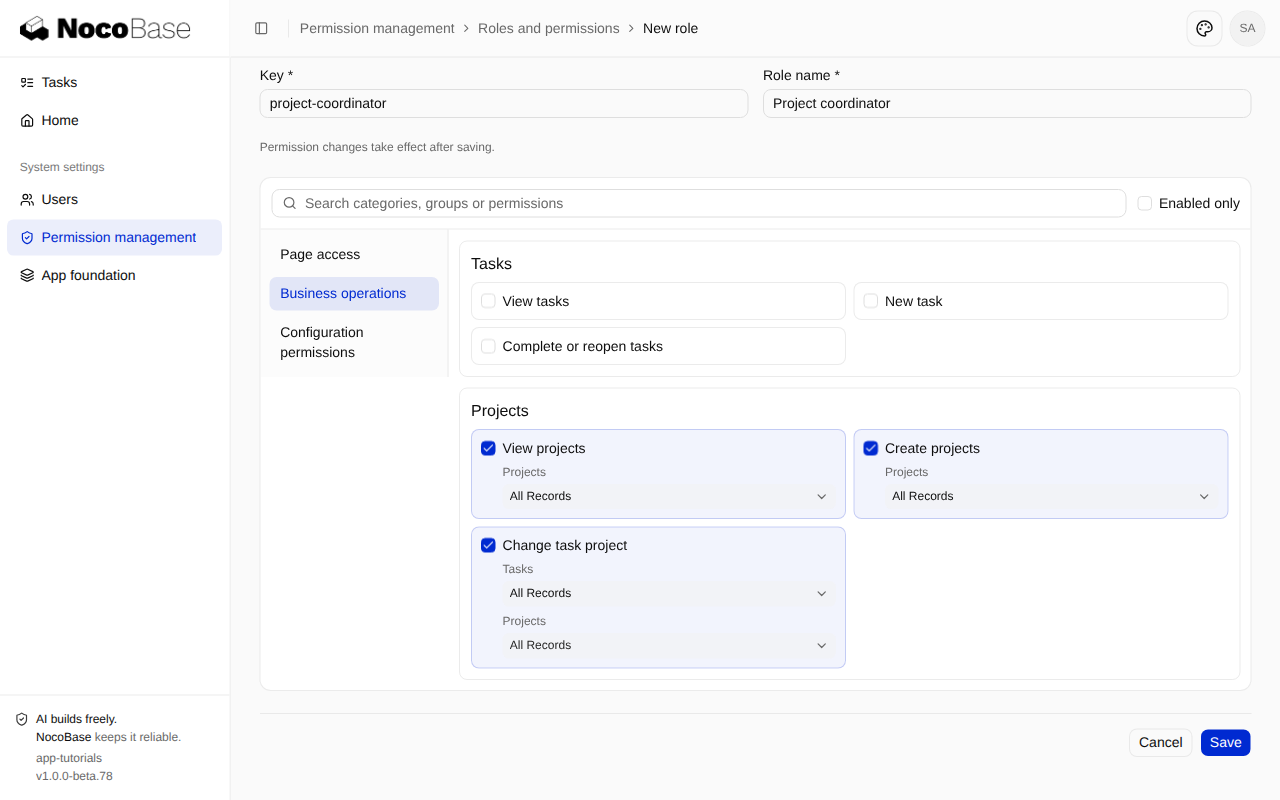1280x800 pixels.
Task: Click the search magnifier icon
Action: [290, 203]
